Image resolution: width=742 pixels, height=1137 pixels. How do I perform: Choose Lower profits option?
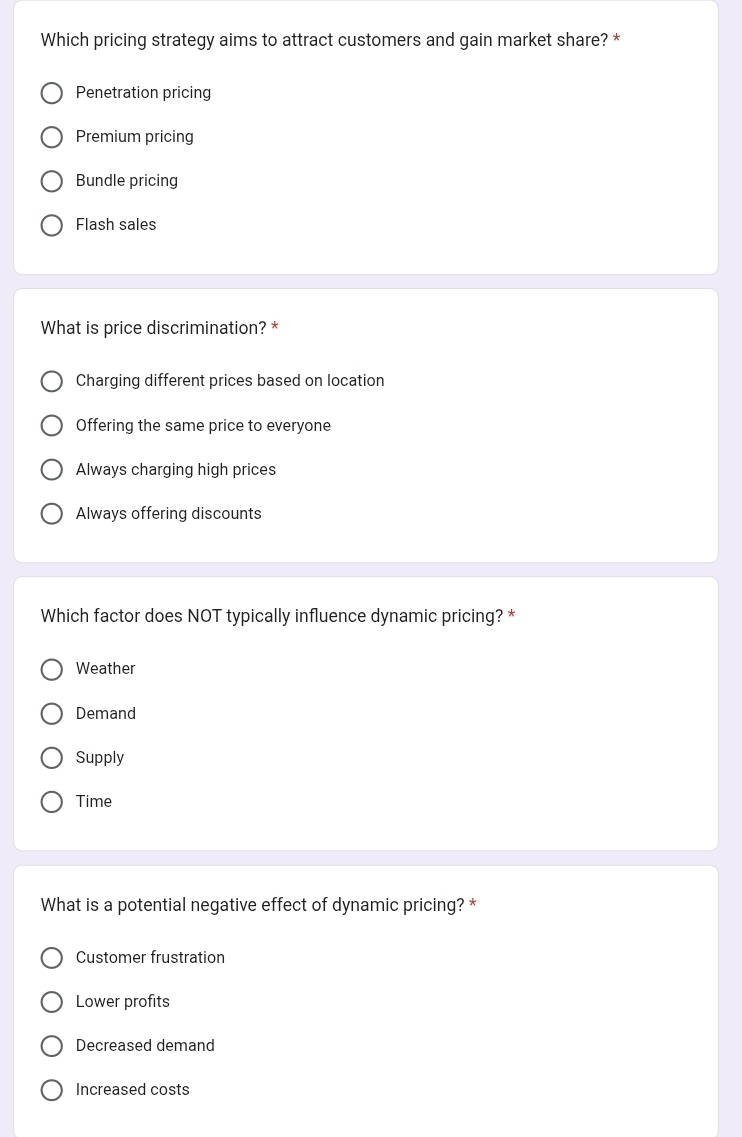pyautogui.click(x=51, y=1002)
